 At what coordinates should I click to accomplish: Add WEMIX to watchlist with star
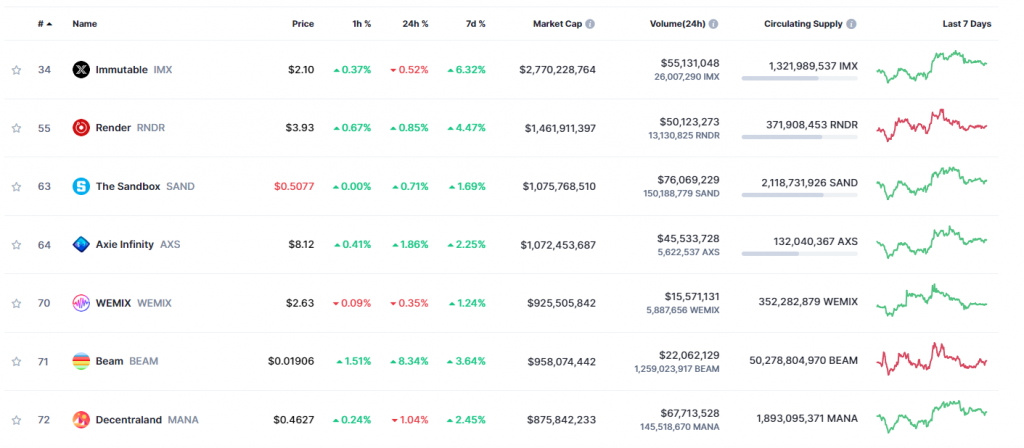click(x=16, y=303)
